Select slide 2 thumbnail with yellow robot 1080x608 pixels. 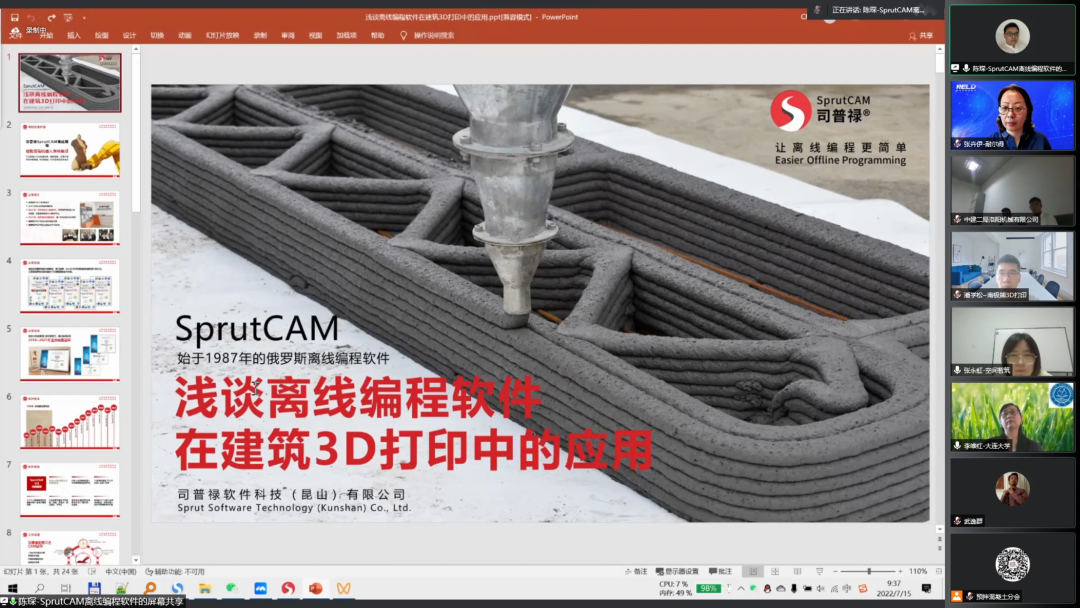70,149
